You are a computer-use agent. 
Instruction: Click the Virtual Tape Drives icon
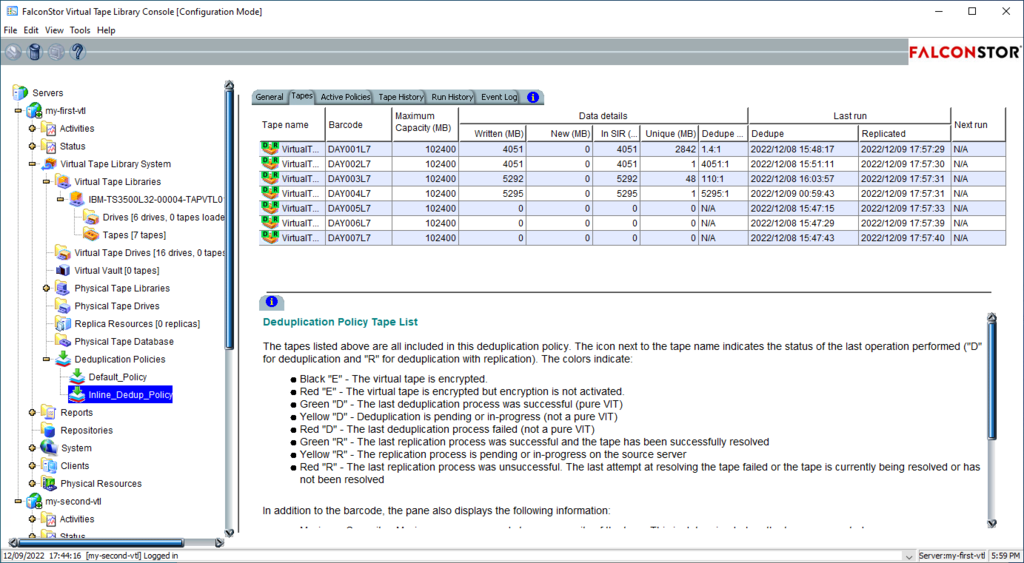(63, 253)
